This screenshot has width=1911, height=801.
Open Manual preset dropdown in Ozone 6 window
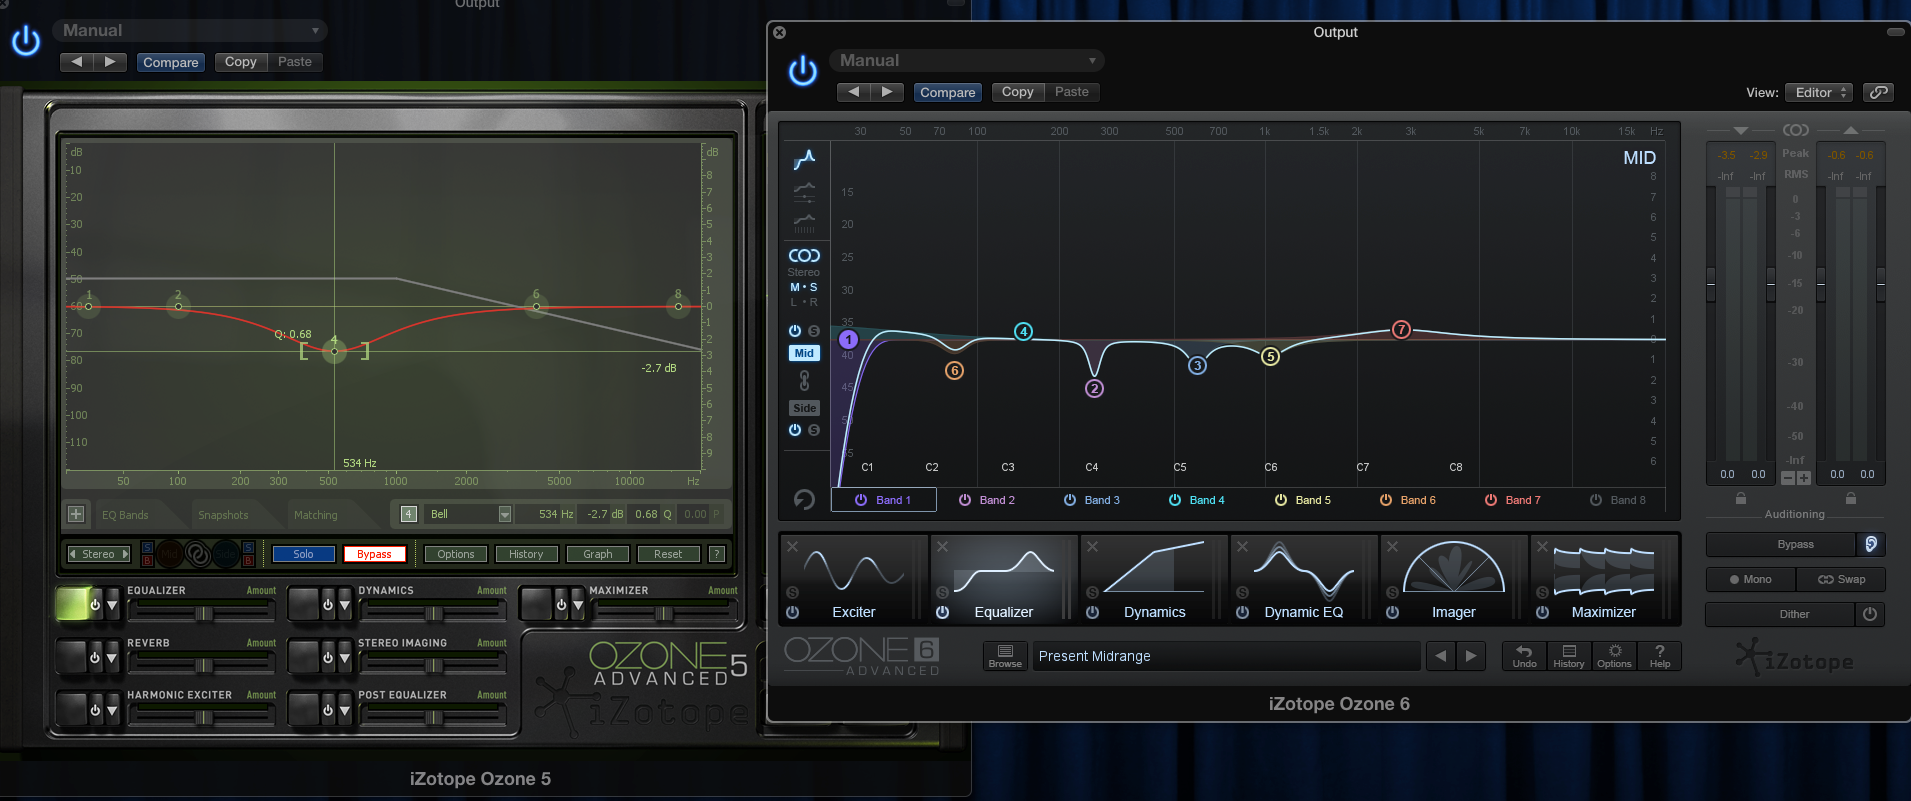tap(967, 61)
